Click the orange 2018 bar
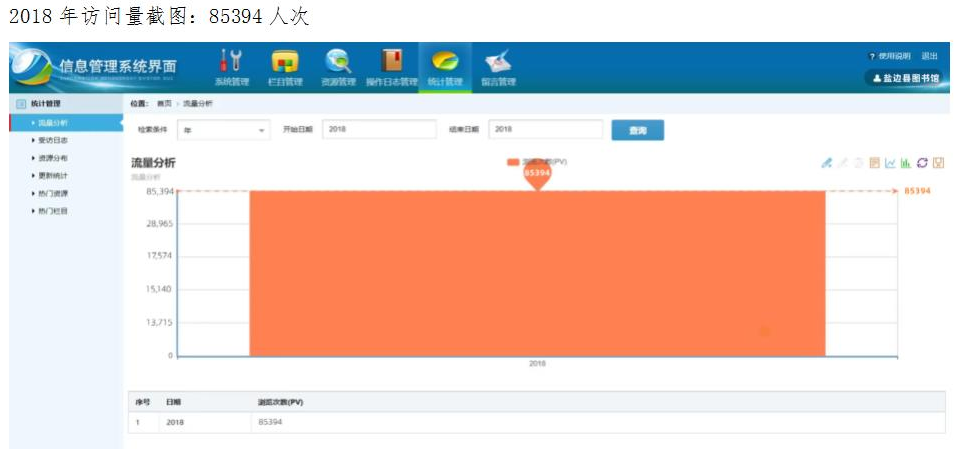The height and width of the screenshot is (449, 970). tap(537, 273)
